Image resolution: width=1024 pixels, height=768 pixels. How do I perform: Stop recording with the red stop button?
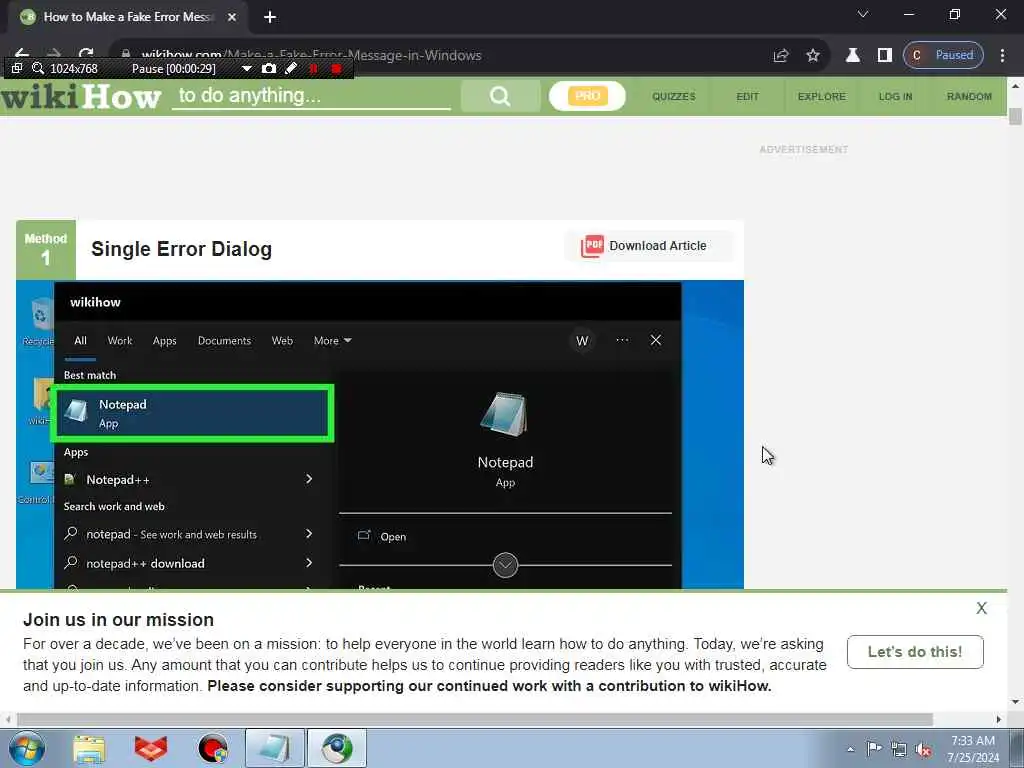pos(336,69)
